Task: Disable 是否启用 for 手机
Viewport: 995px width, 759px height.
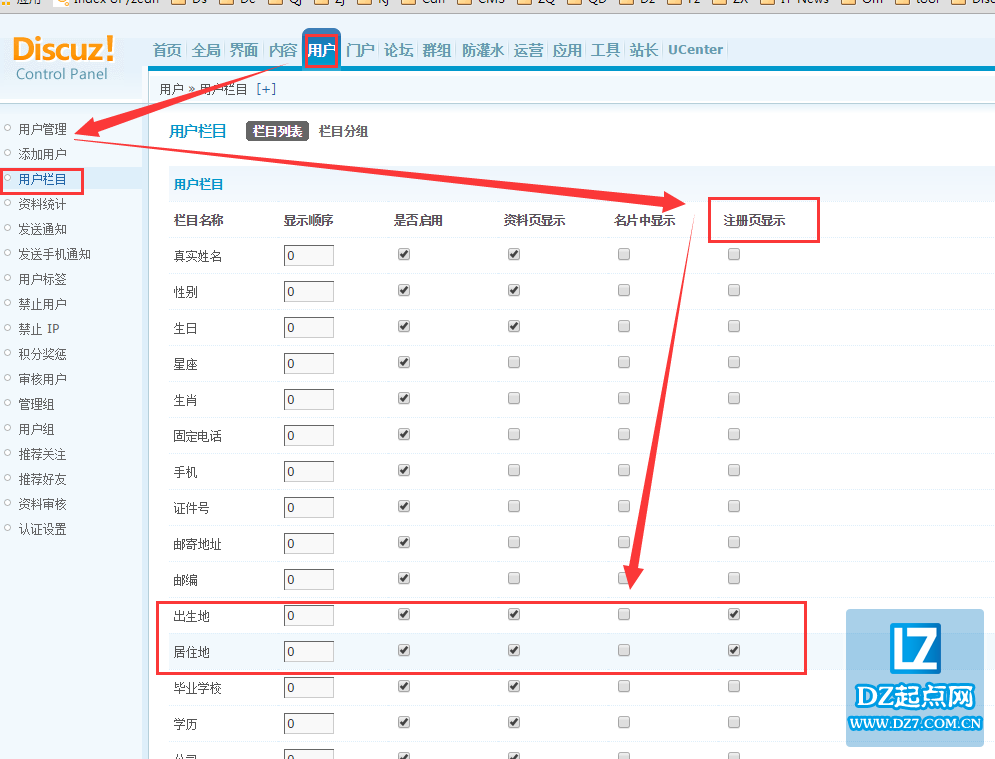Action: (x=404, y=471)
